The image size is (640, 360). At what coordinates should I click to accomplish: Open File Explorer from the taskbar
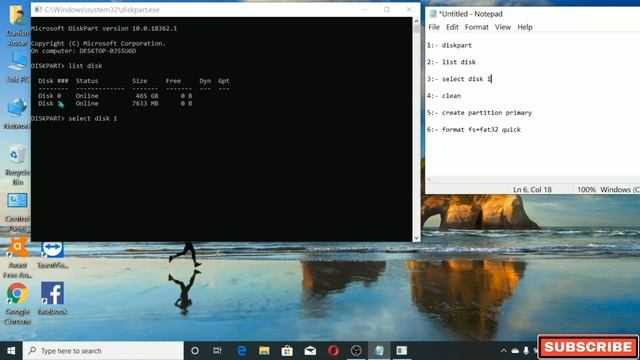point(264,351)
